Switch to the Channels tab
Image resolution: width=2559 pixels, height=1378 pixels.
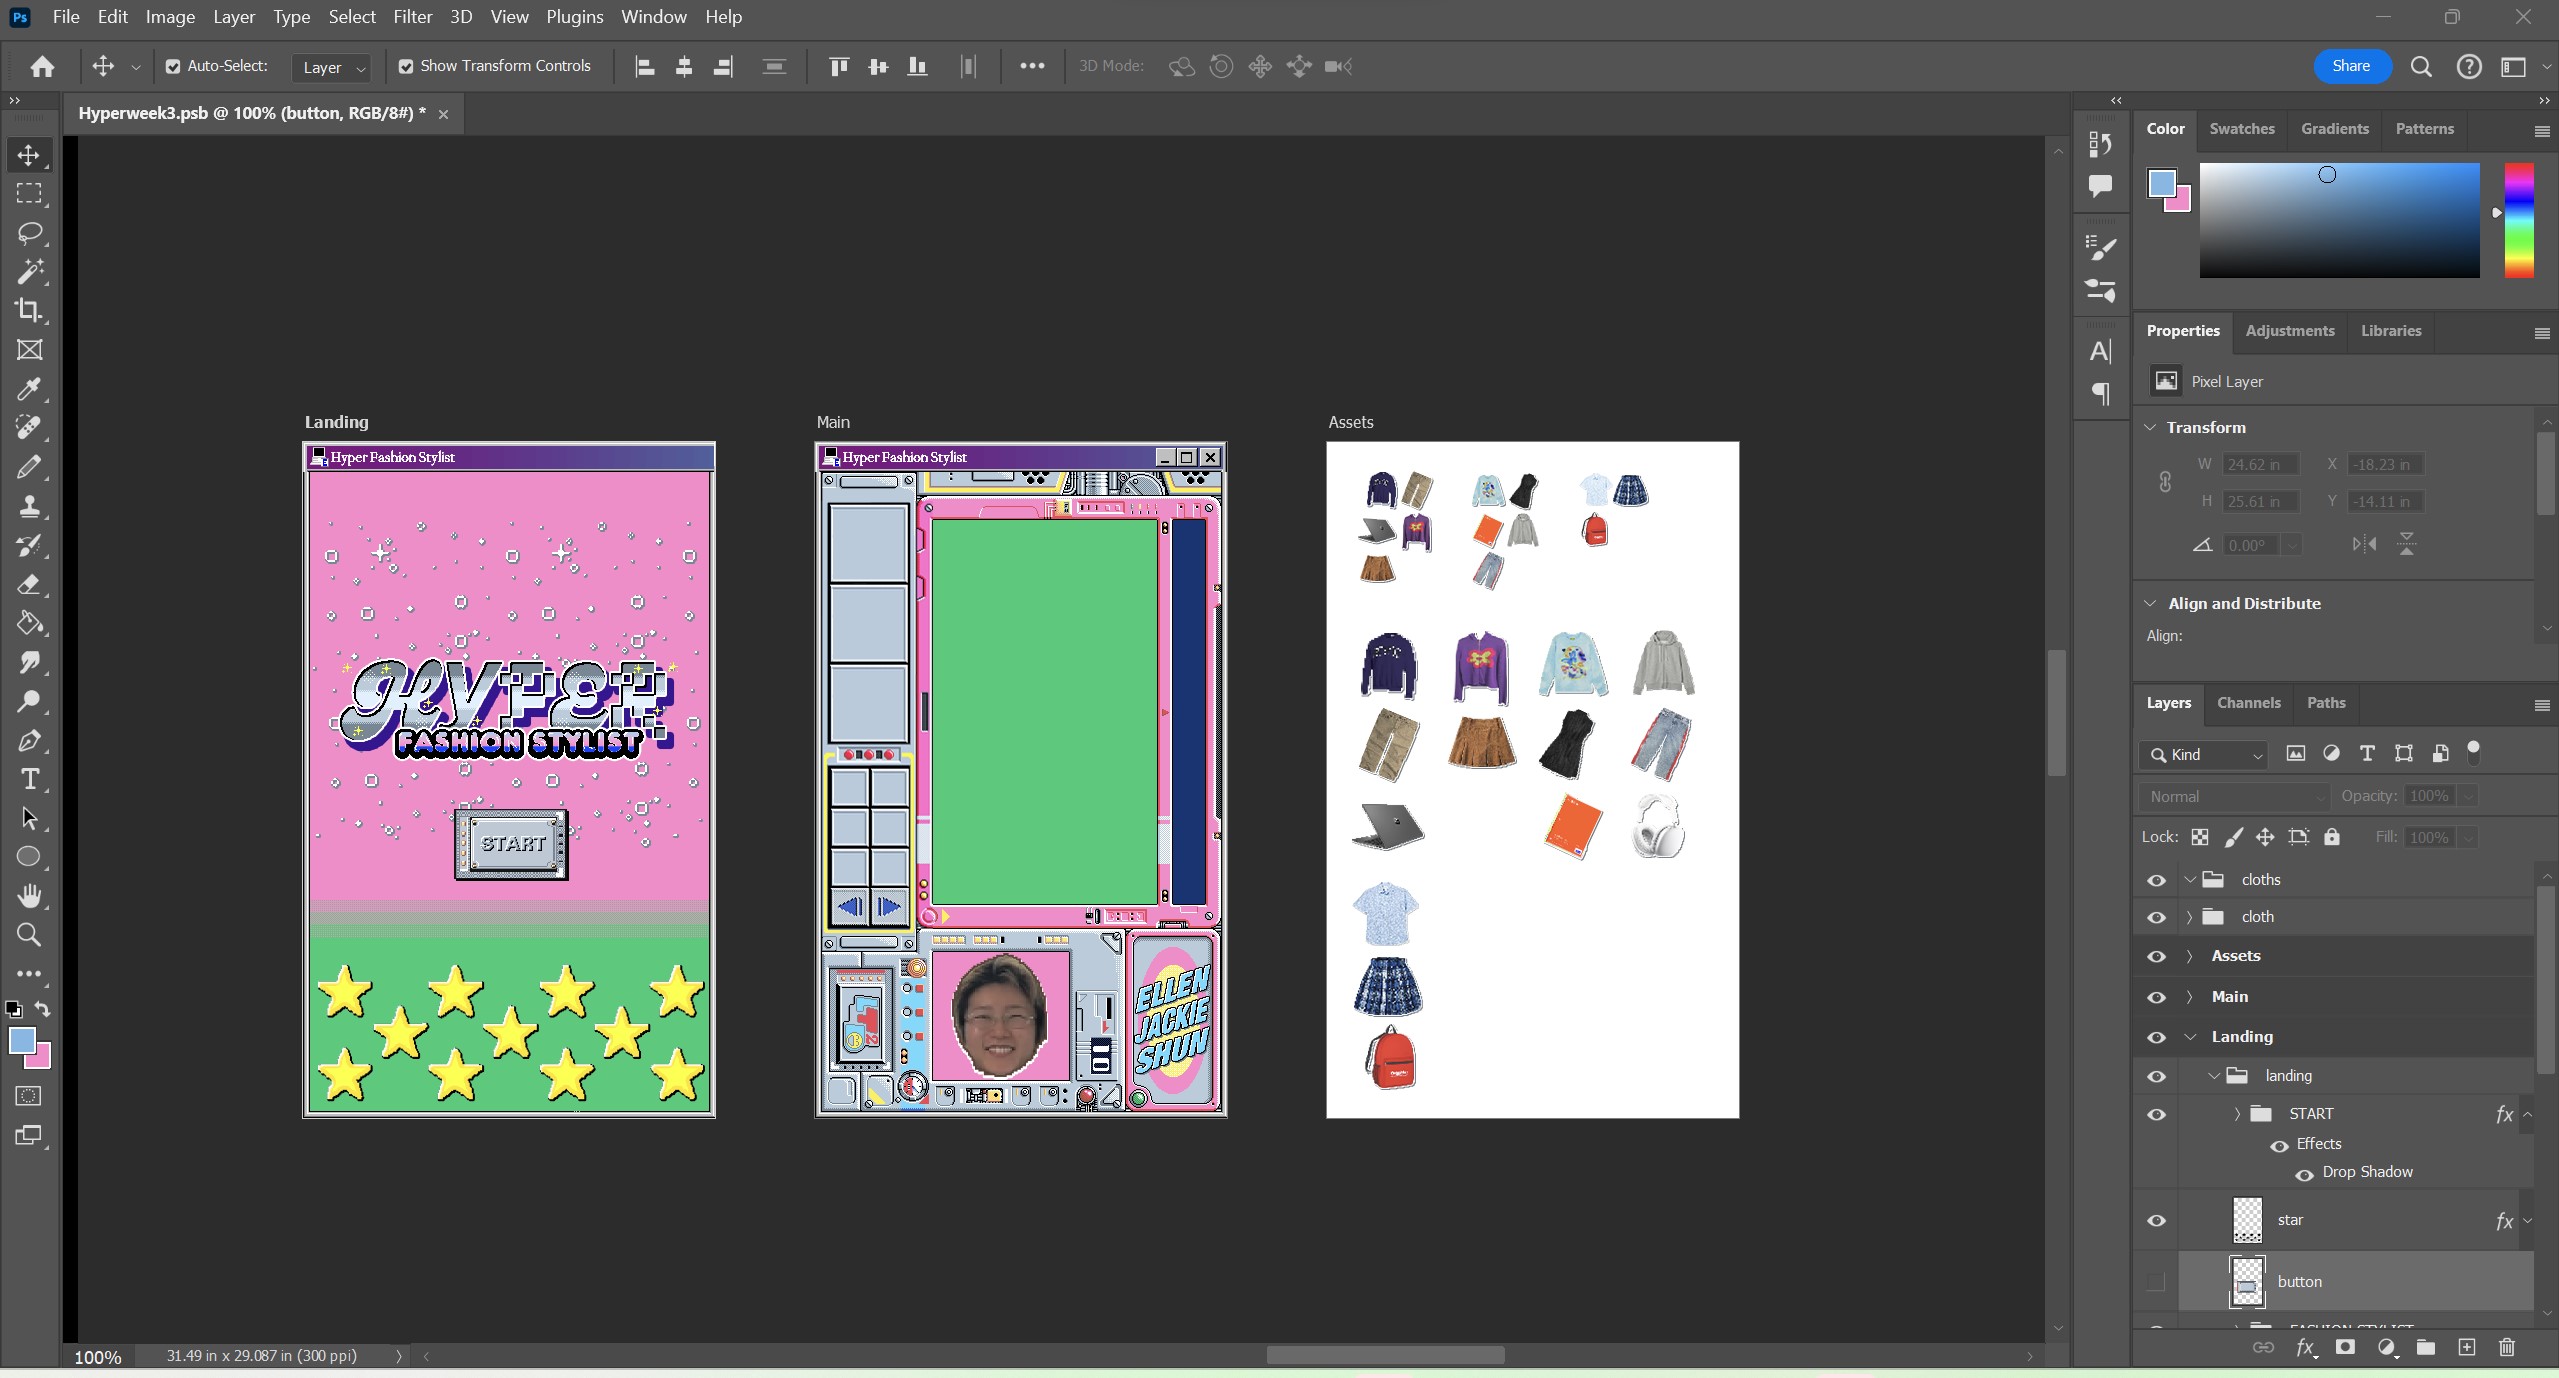[2248, 703]
